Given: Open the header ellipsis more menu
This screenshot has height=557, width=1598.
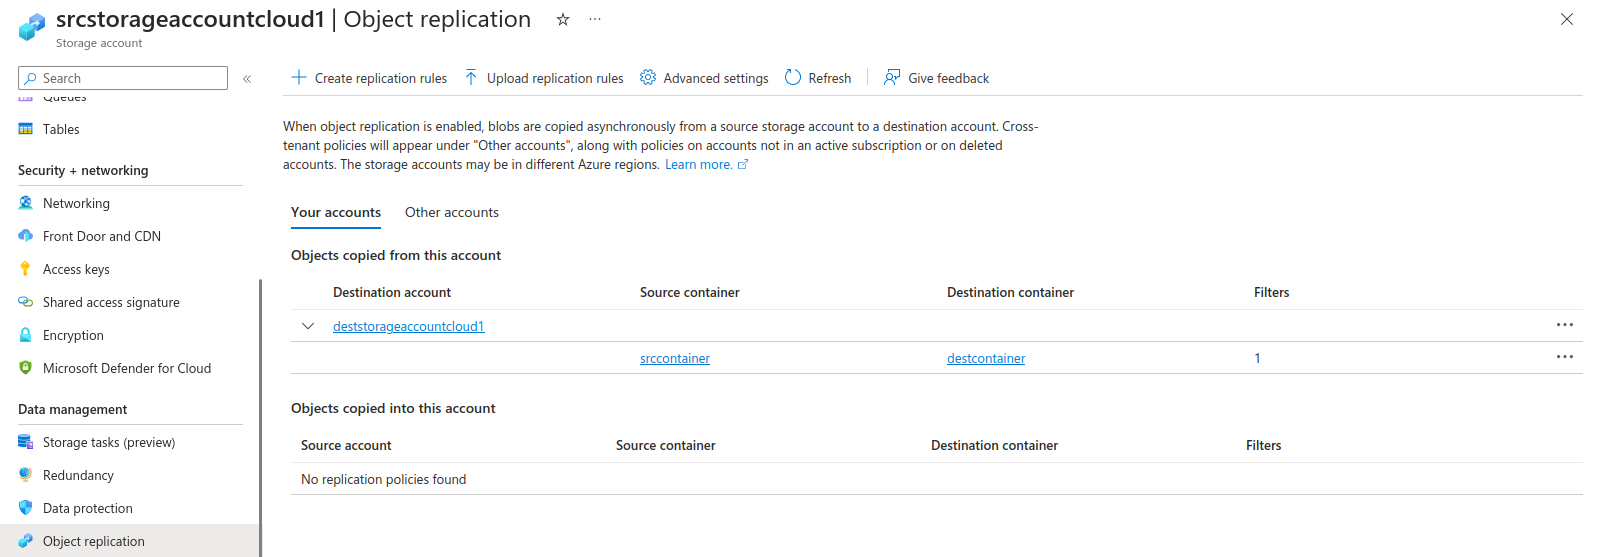Looking at the screenshot, I should [x=595, y=20].
